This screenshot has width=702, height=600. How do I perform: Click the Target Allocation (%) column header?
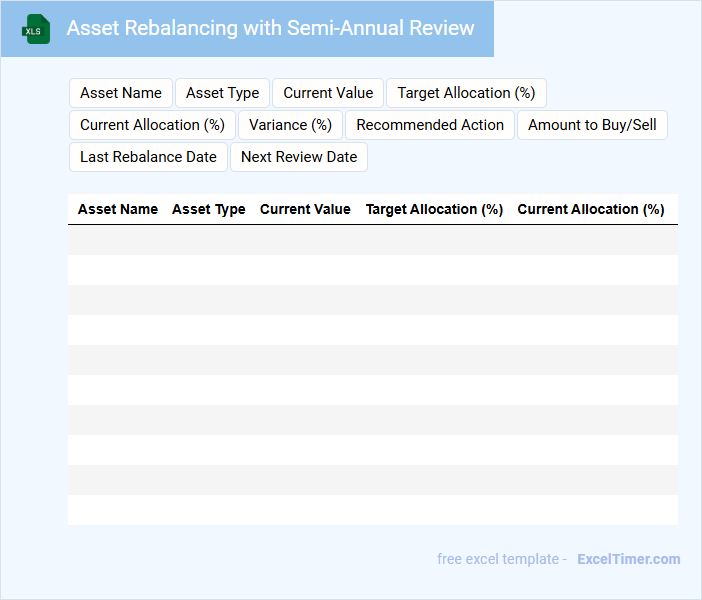click(434, 209)
